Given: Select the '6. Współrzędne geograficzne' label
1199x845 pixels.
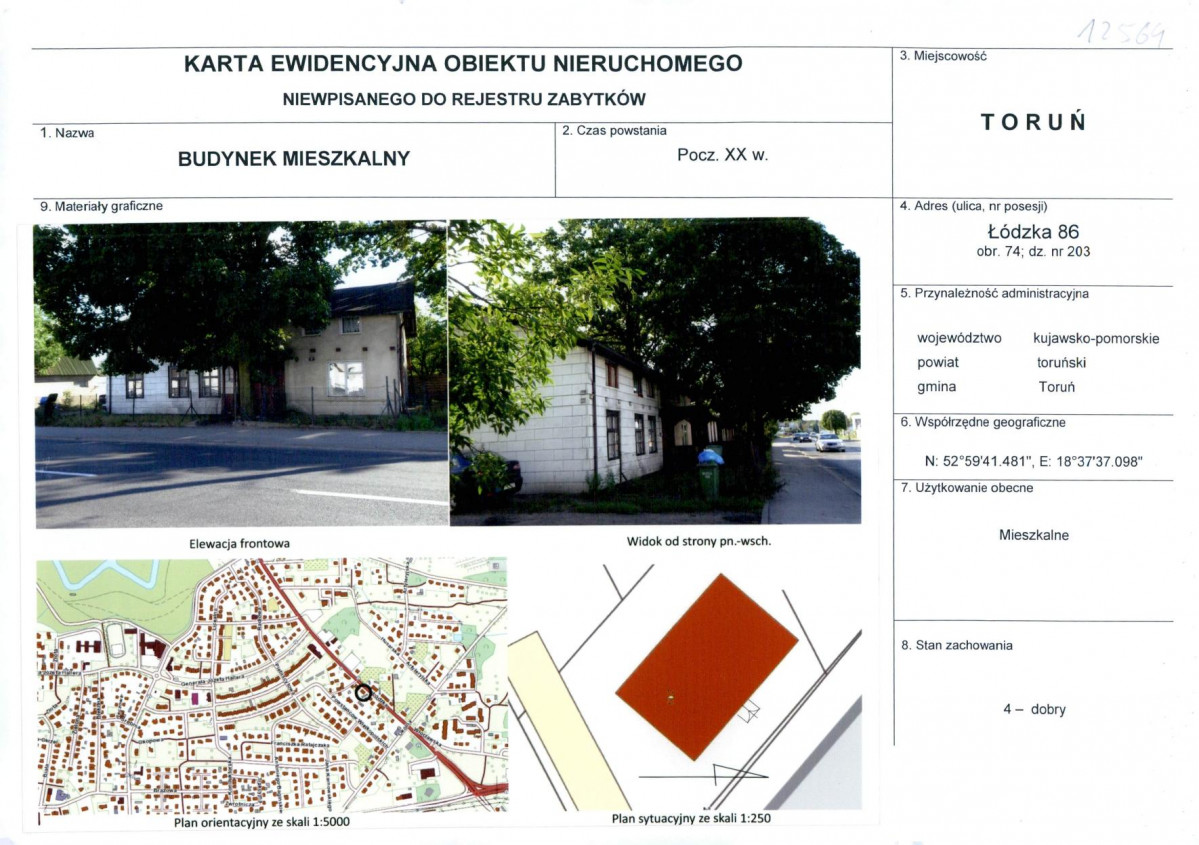Looking at the screenshot, I should tap(983, 422).
